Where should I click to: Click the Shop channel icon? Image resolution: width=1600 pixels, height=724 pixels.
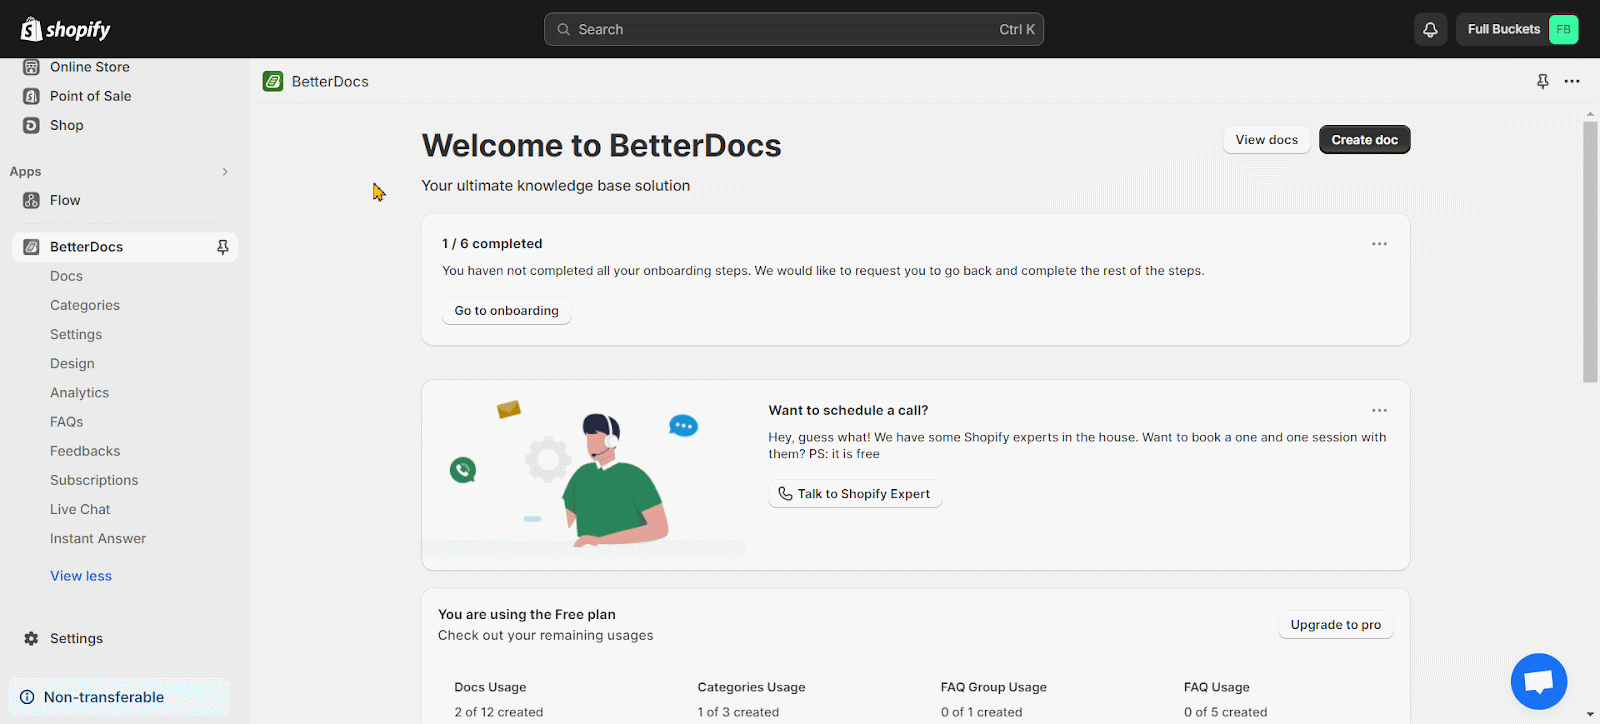click(x=31, y=125)
